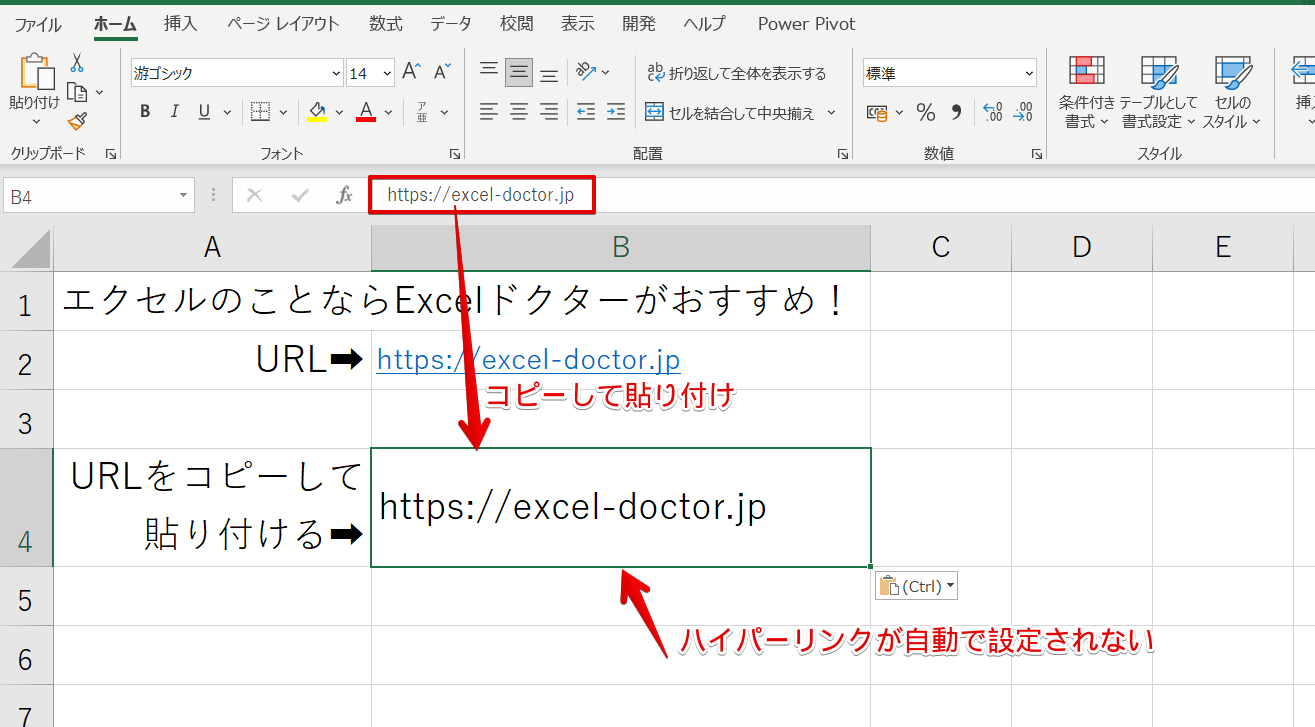Click the Paste clipboard icon

coord(36,73)
